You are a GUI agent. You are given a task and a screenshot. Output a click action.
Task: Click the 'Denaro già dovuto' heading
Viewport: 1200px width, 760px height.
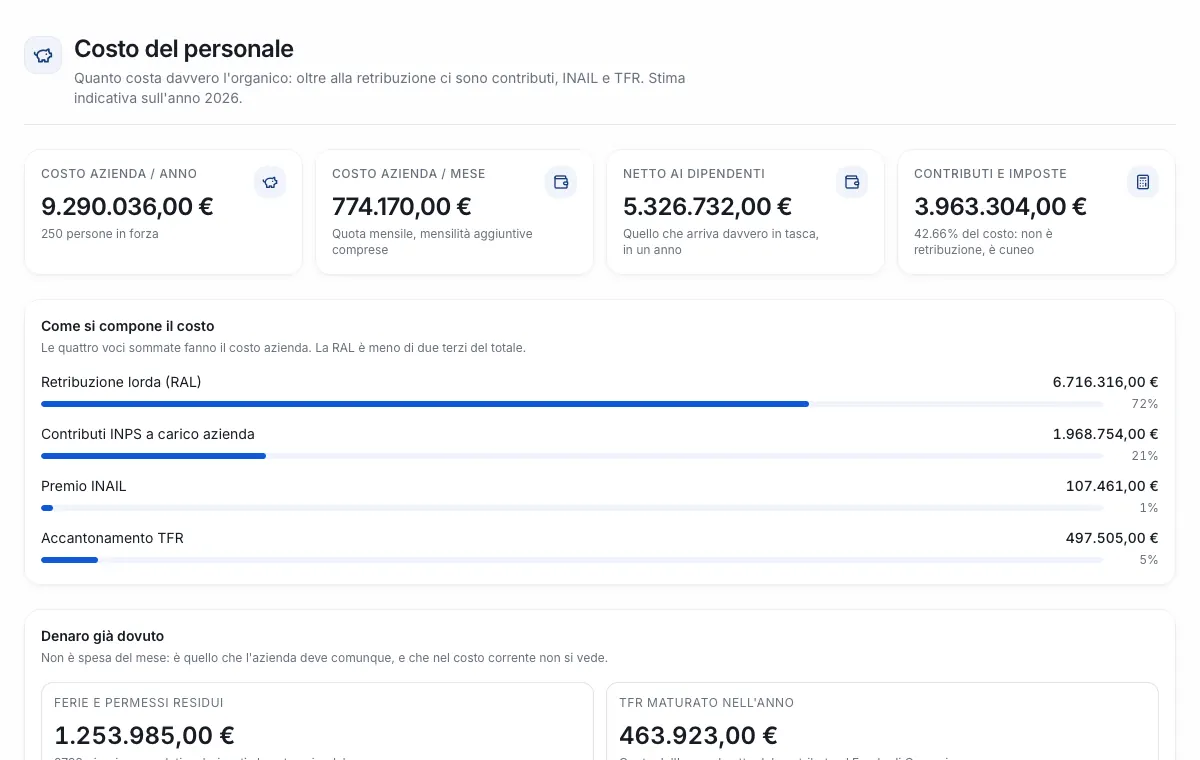tap(103, 636)
